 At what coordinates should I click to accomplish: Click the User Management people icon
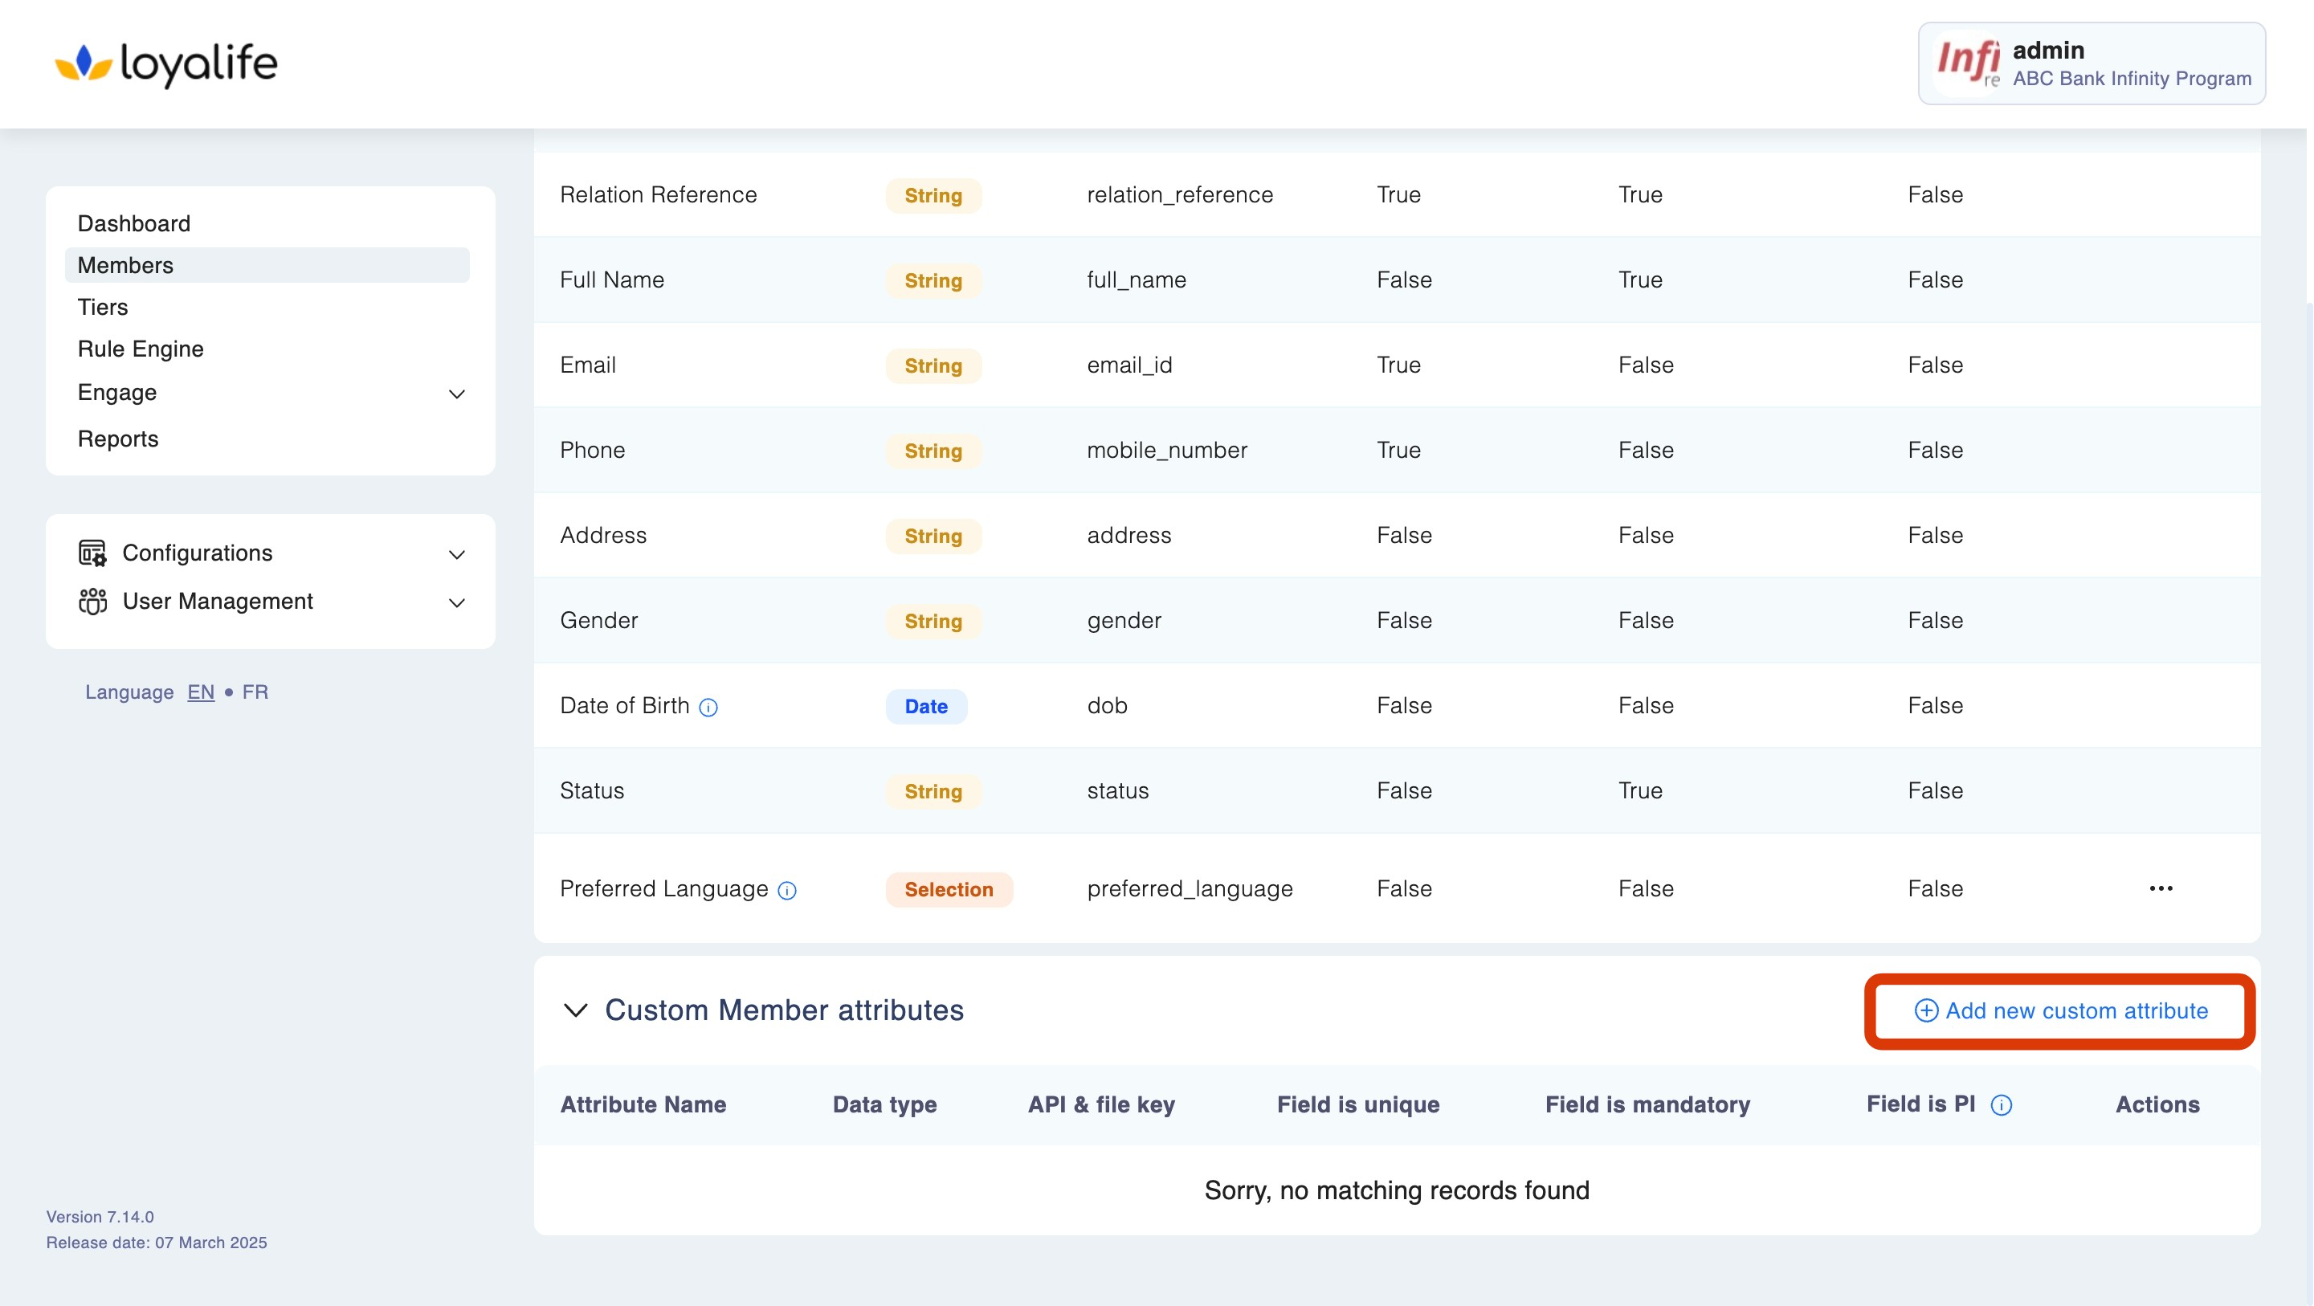[92, 601]
